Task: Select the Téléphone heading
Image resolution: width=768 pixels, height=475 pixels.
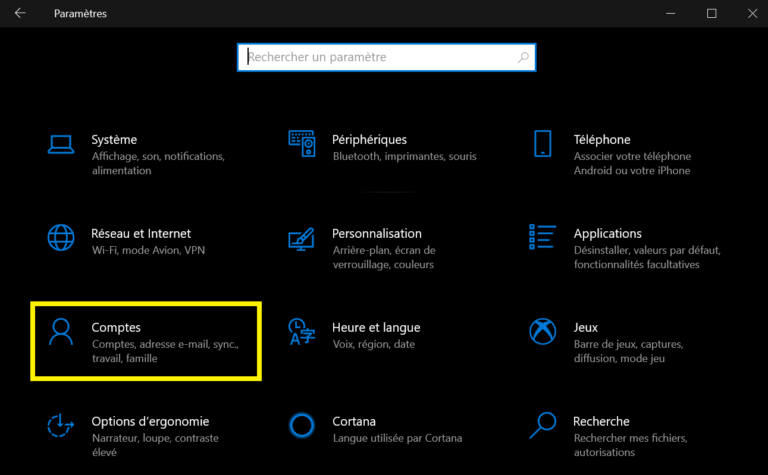Action: (602, 140)
